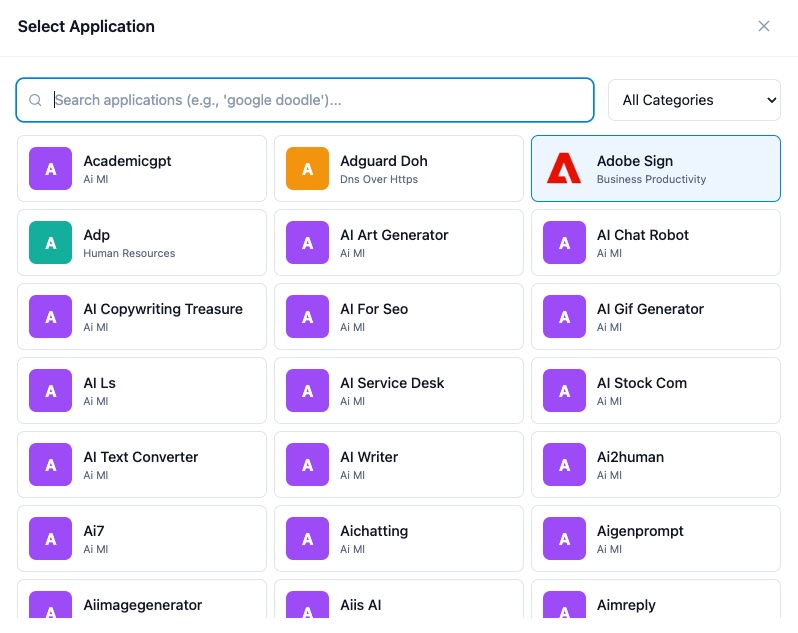The width and height of the screenshot is (798, 633).
Task: Pick the Adobe Sign application name
Action: [x=635, y=161]
